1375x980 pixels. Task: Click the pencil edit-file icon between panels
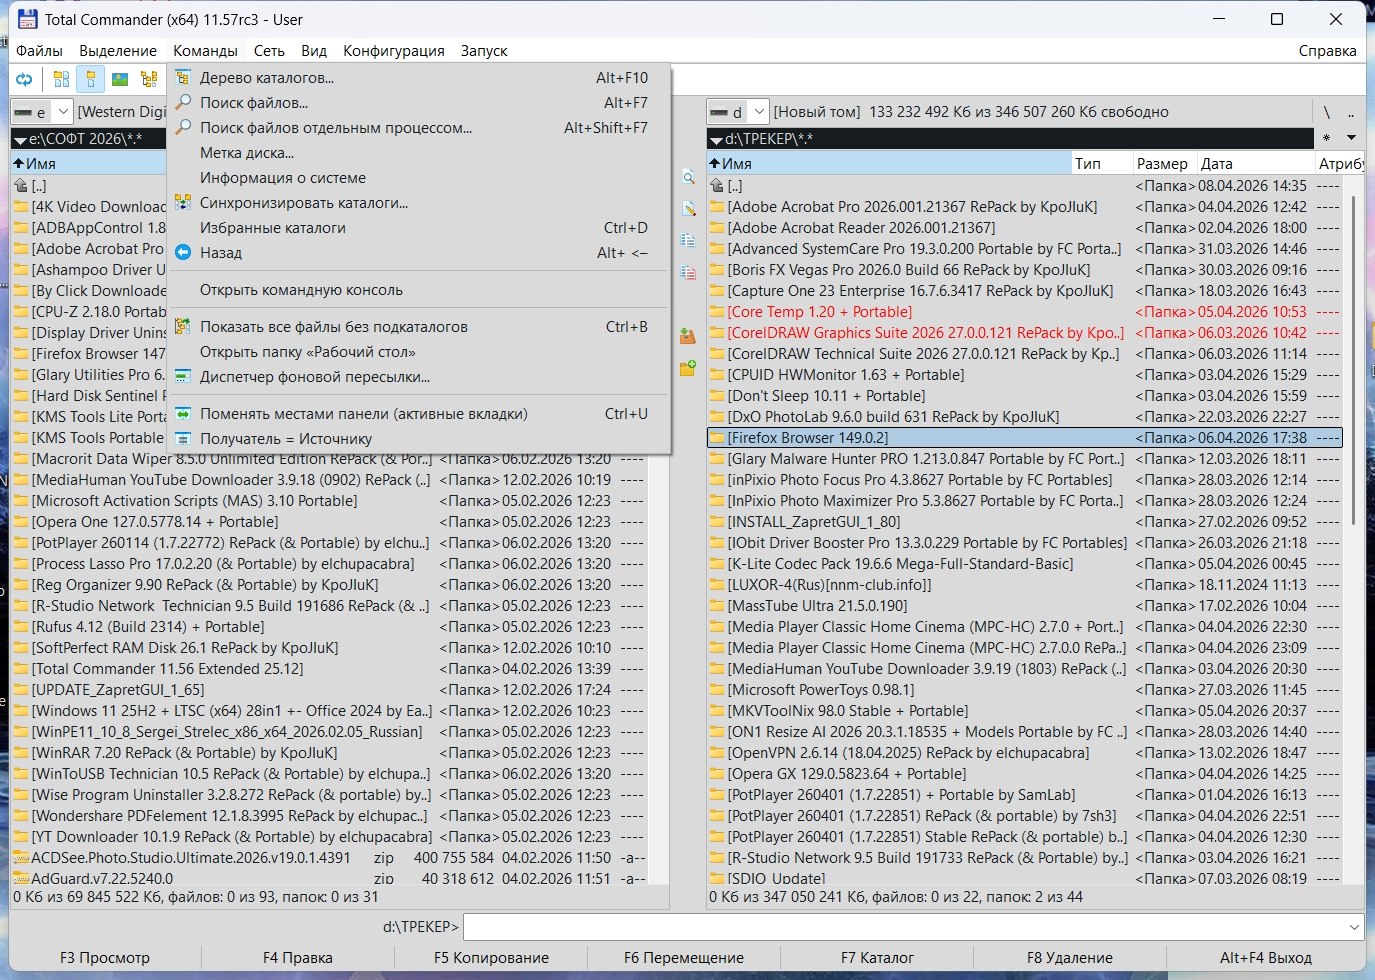click(x=688, y=208)
